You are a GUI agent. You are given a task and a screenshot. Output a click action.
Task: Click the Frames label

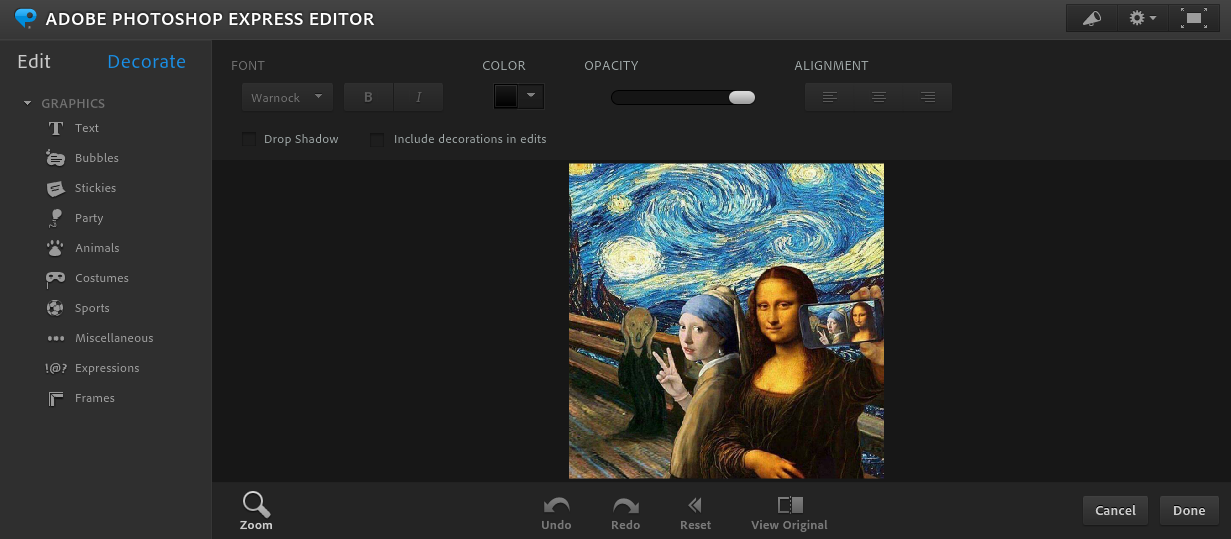[95, 398]
